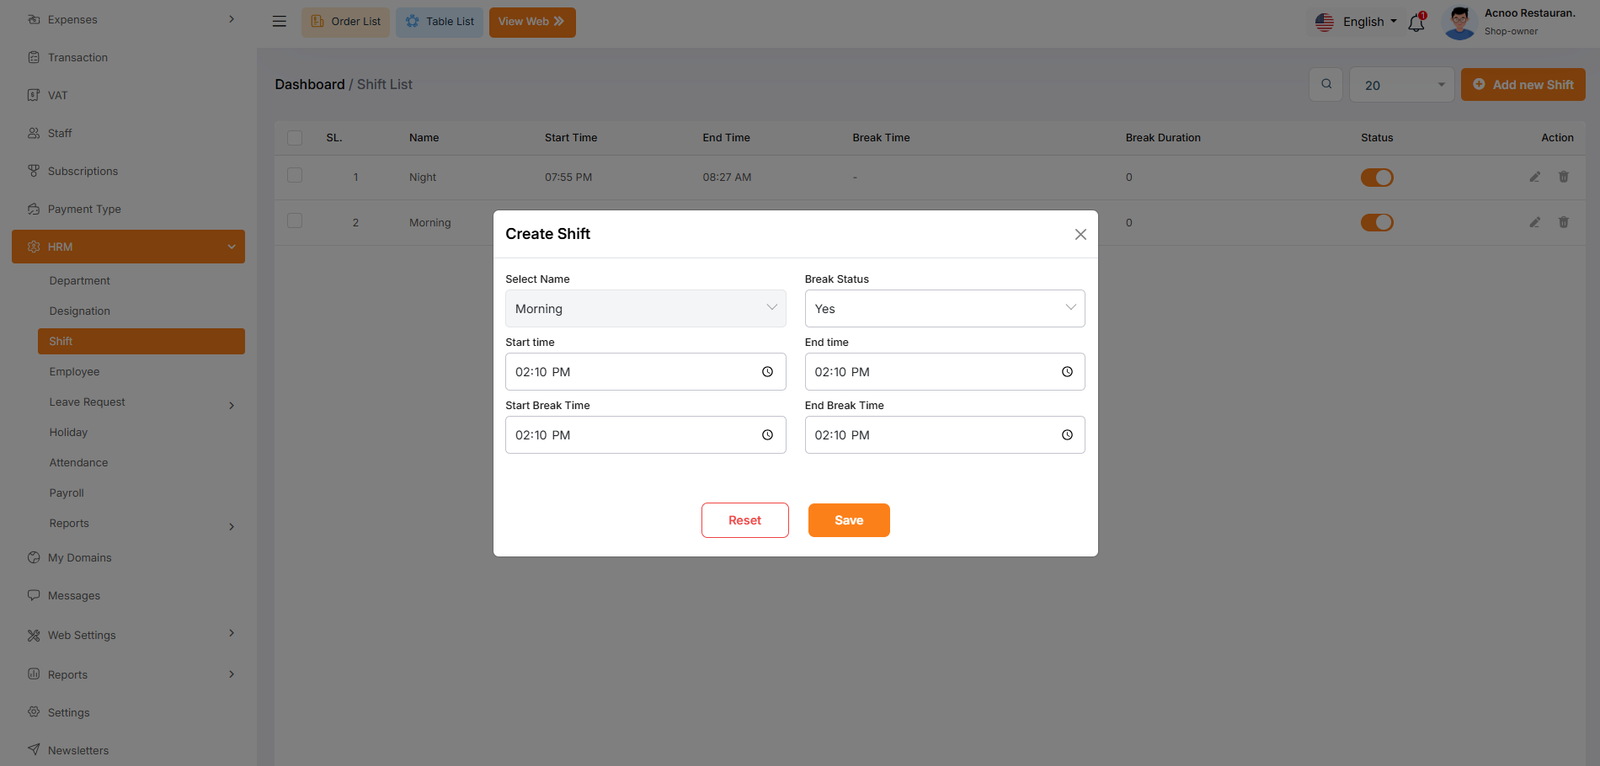
Task: Open notifications bell icon
Action: (x=1416, y=22)
